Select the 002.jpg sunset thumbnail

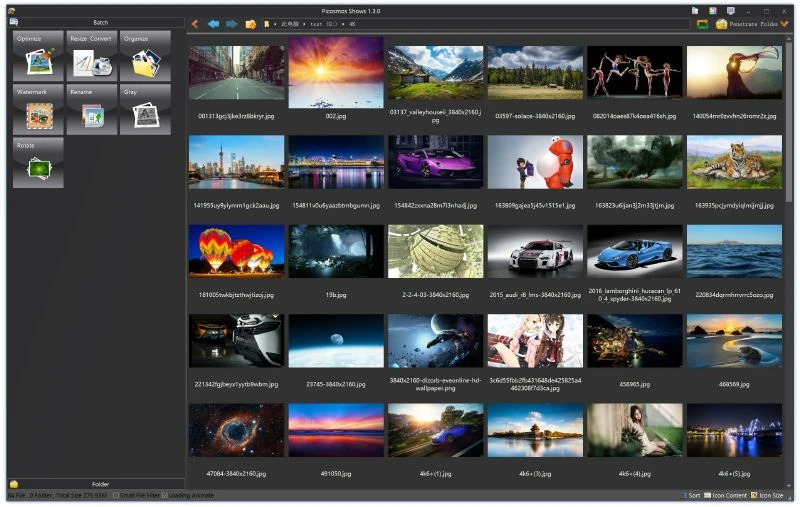point(335,73)
